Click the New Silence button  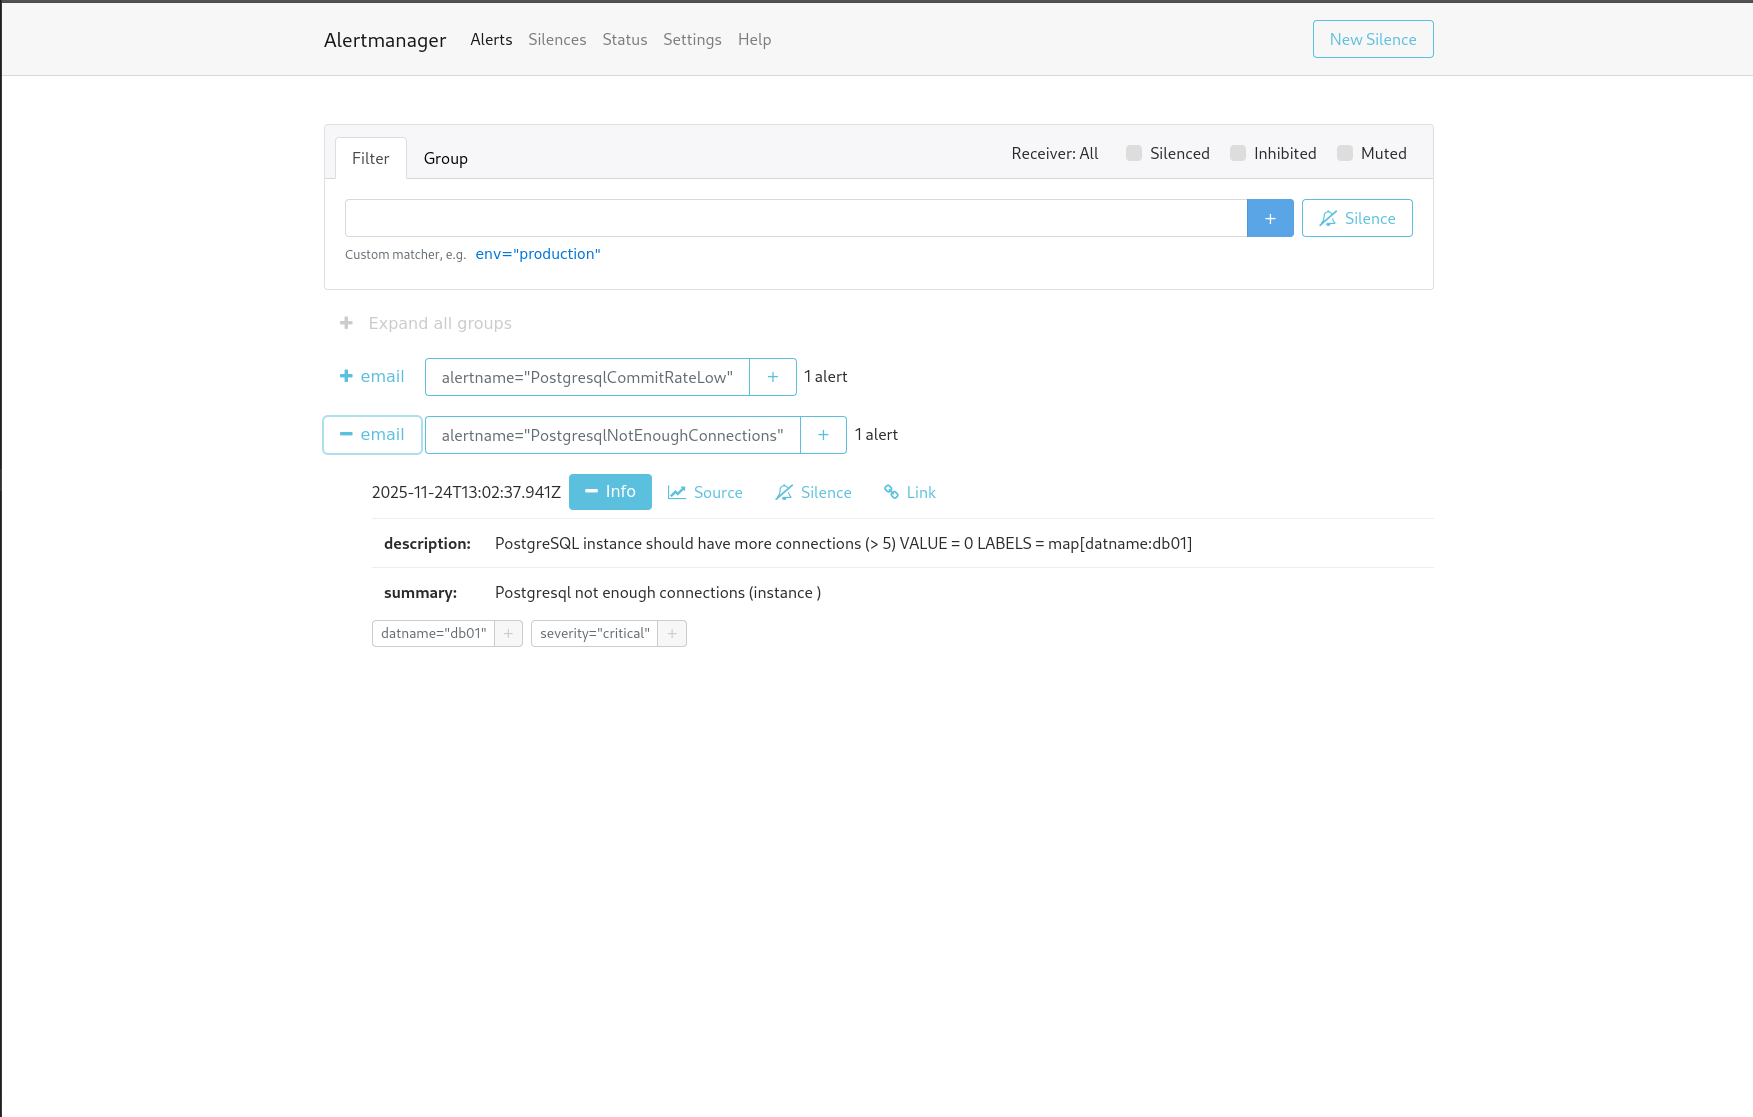tap(1372, 39)
